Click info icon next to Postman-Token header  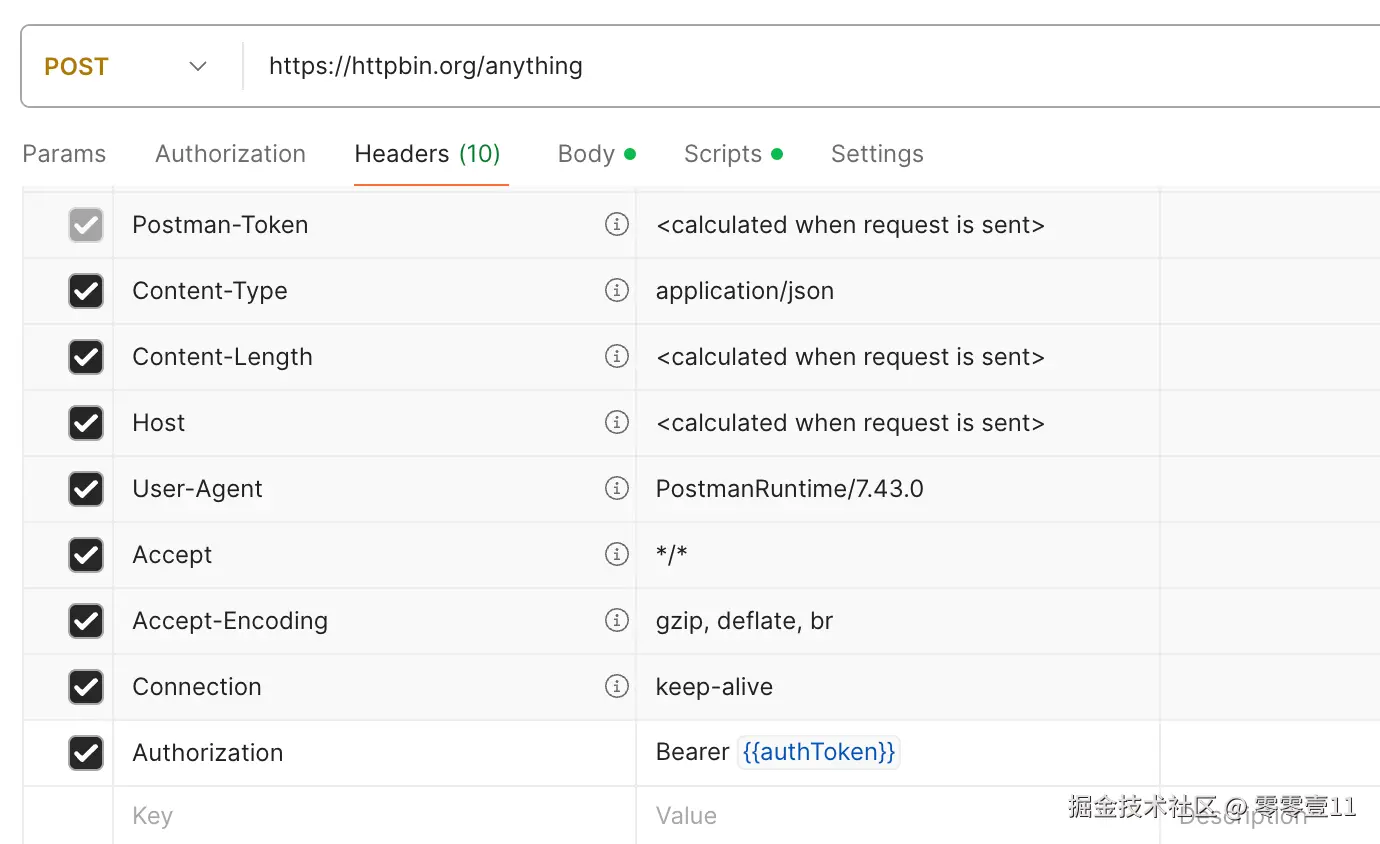click(617, 224)
